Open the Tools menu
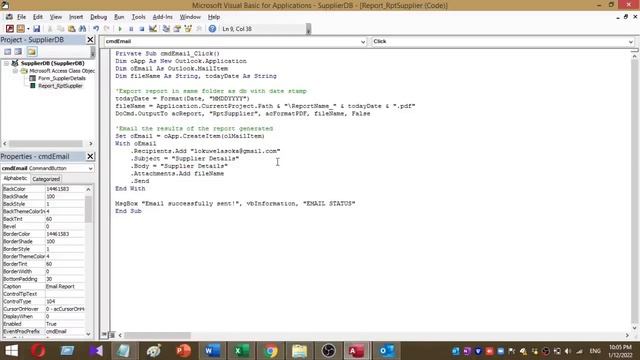 click(x=138, y=17)
